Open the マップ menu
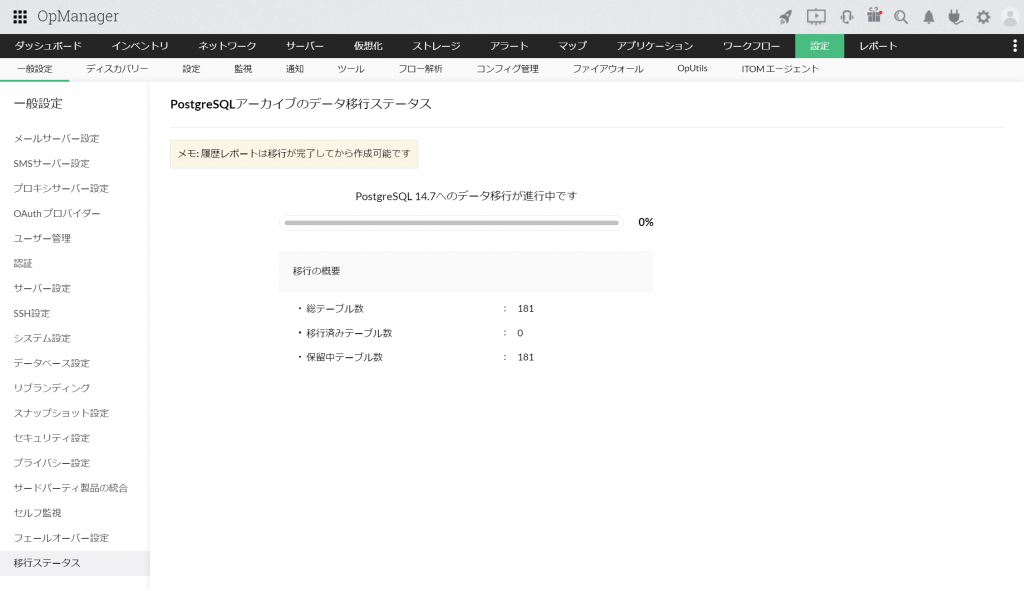Image resolution: width=1024 pixels, height=591 pixels. [572, 46]
